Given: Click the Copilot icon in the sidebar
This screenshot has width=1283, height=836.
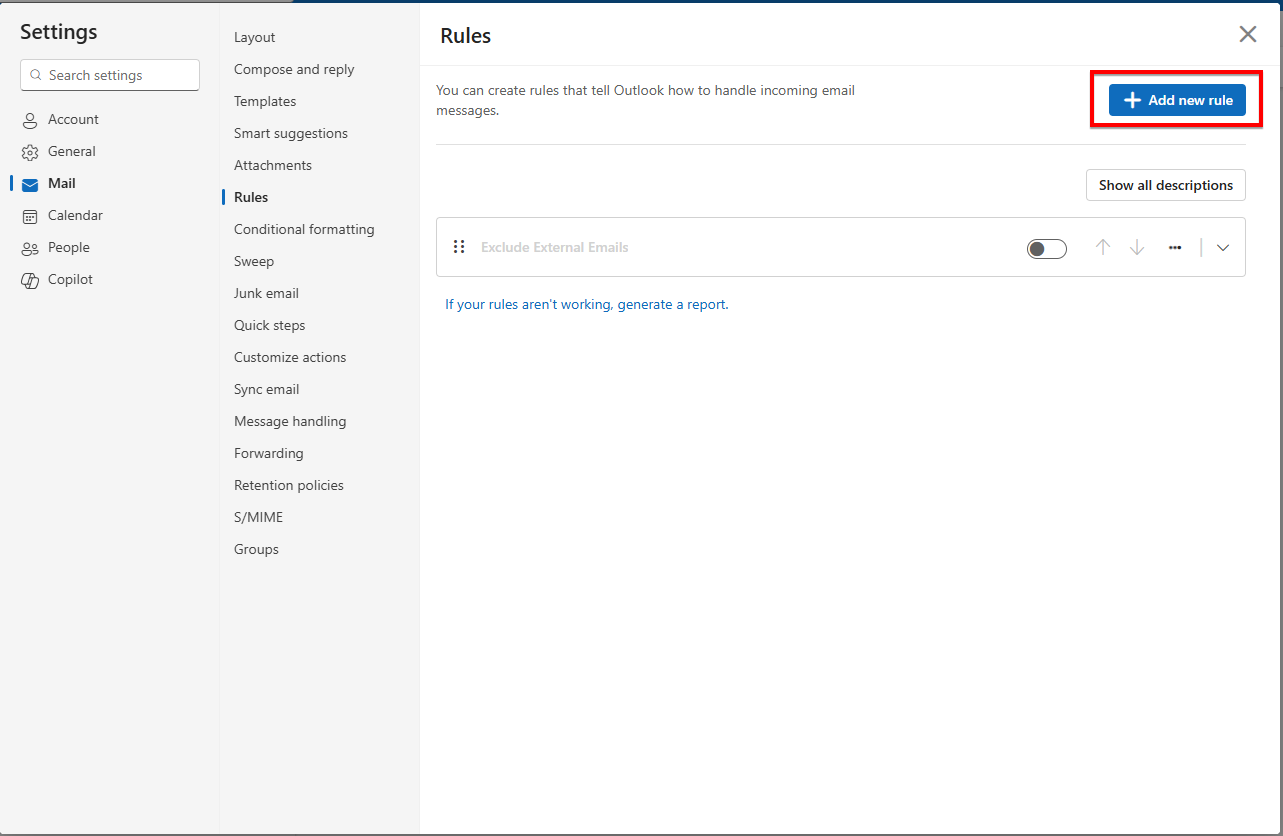Looking at the screenshot, I should click(30, 280).
